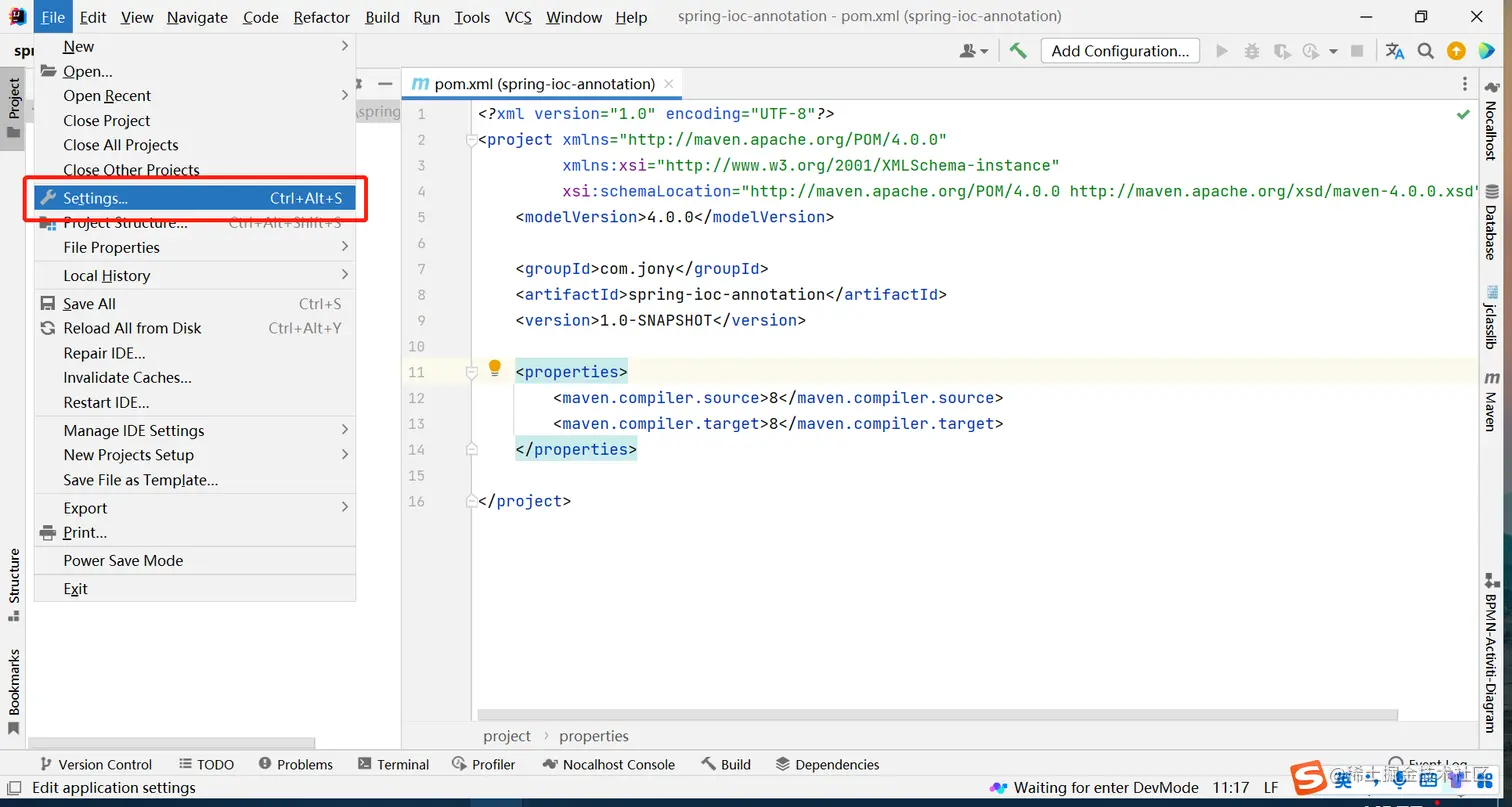Click the Run with Coverage icon
Image resolution: width=1512 pixels, height=807 pixels.
coord(1282,51)
